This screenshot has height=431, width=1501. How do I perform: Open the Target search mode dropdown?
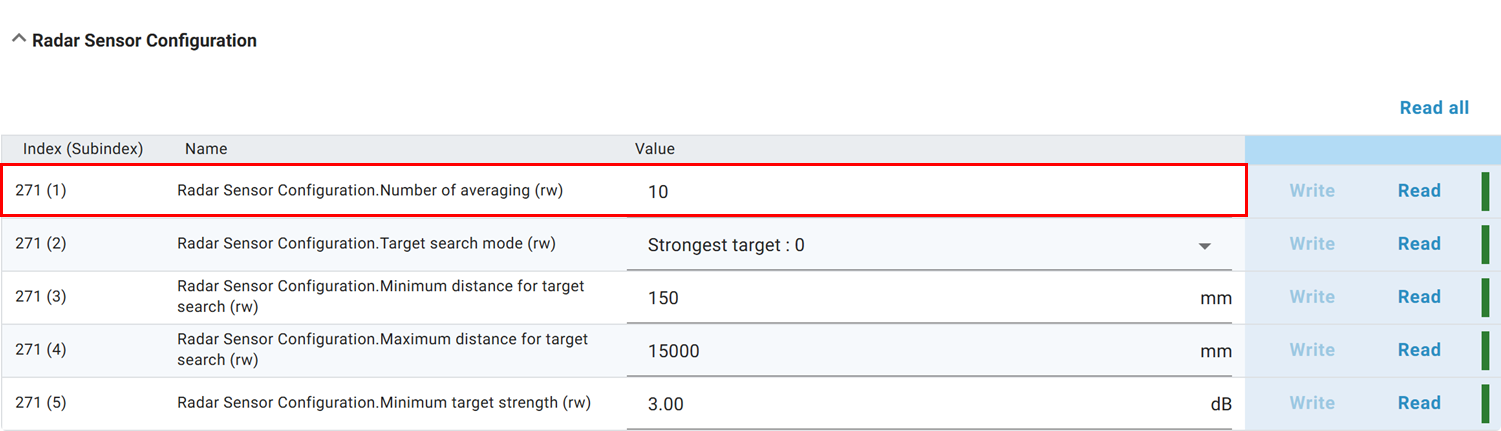(1205, 246)
